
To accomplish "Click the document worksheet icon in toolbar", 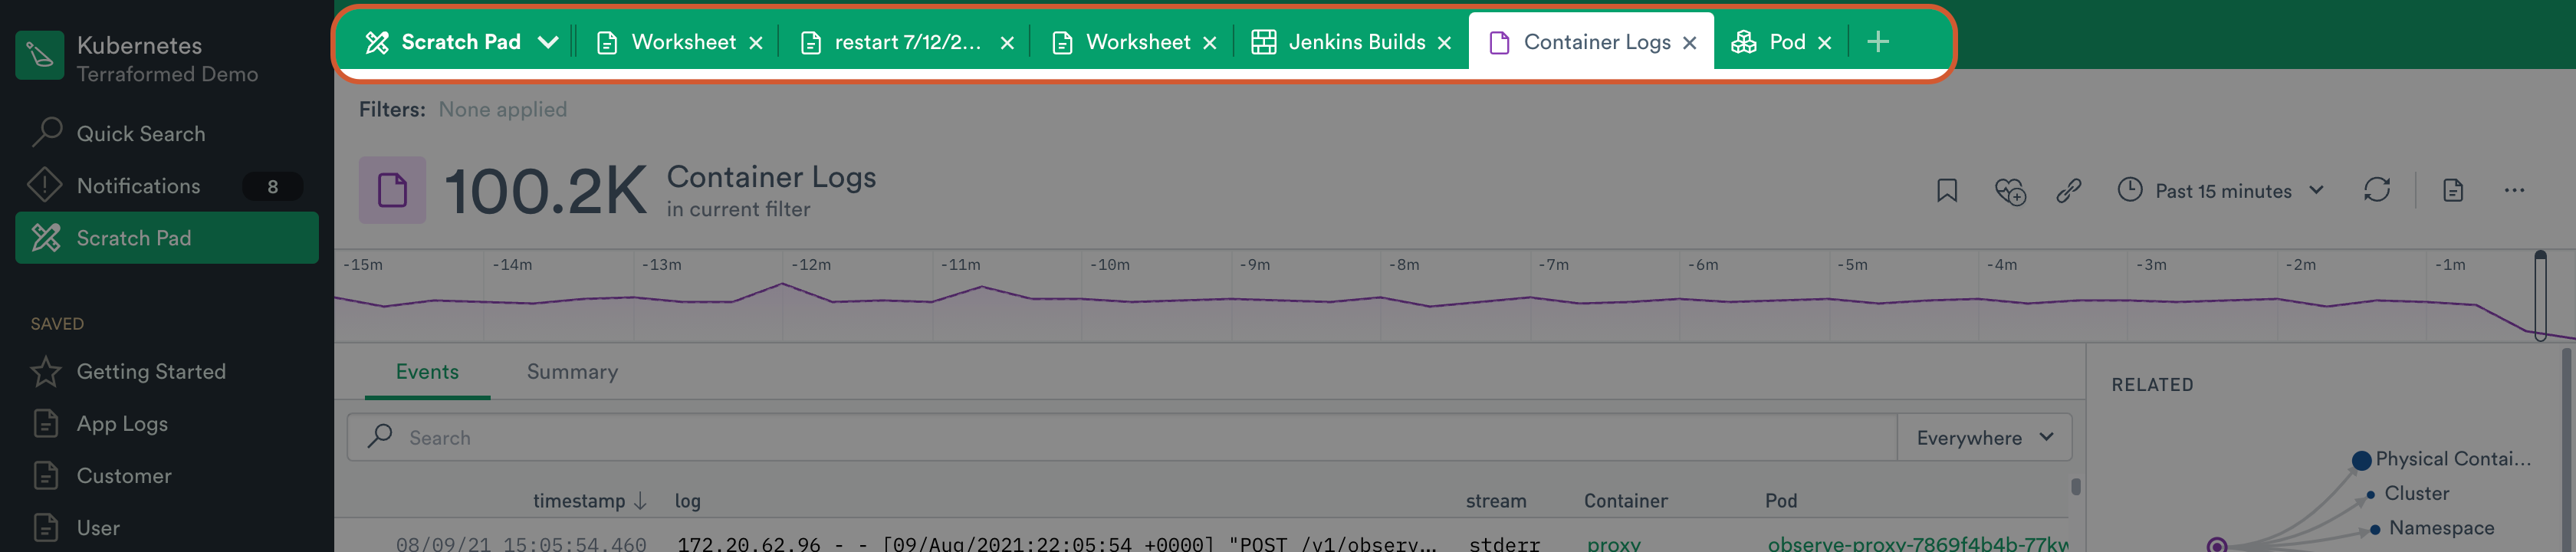I will [x=2453, y=190].
